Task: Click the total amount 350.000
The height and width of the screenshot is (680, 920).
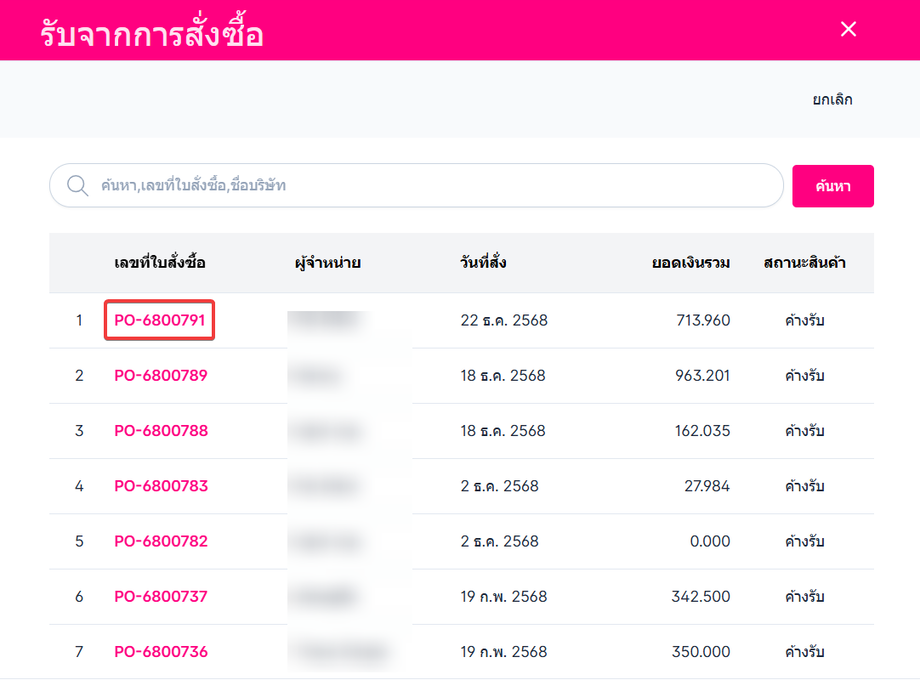Action: pos(701,651)
